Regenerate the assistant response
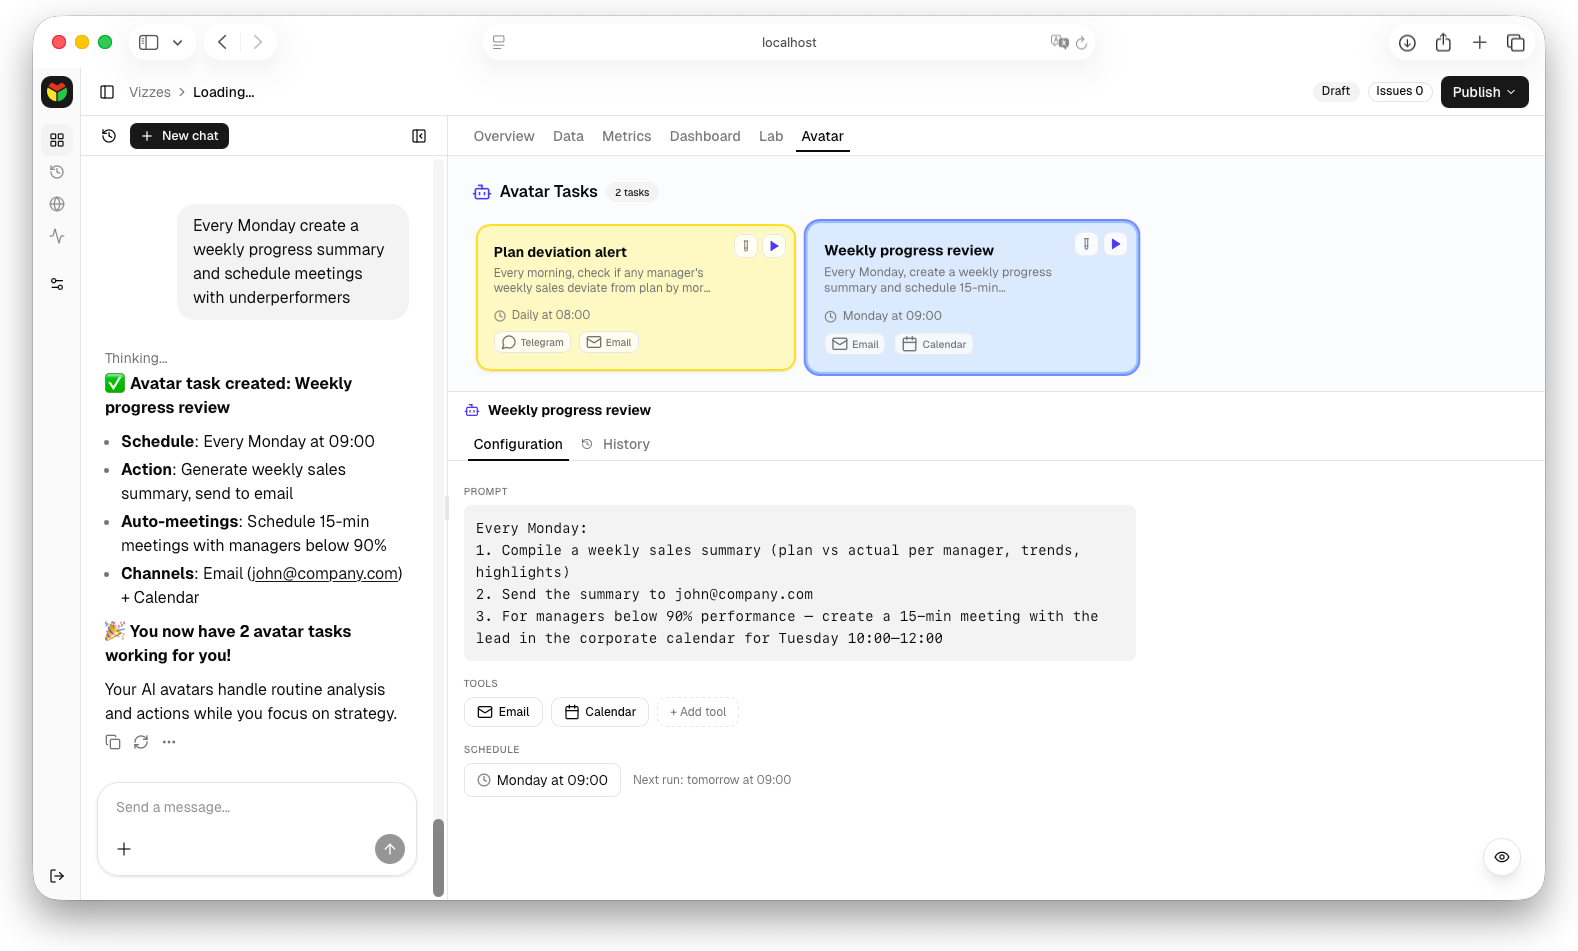This screenshot has height=951, width=1578. pyautogui.click(x=141, y=742)
